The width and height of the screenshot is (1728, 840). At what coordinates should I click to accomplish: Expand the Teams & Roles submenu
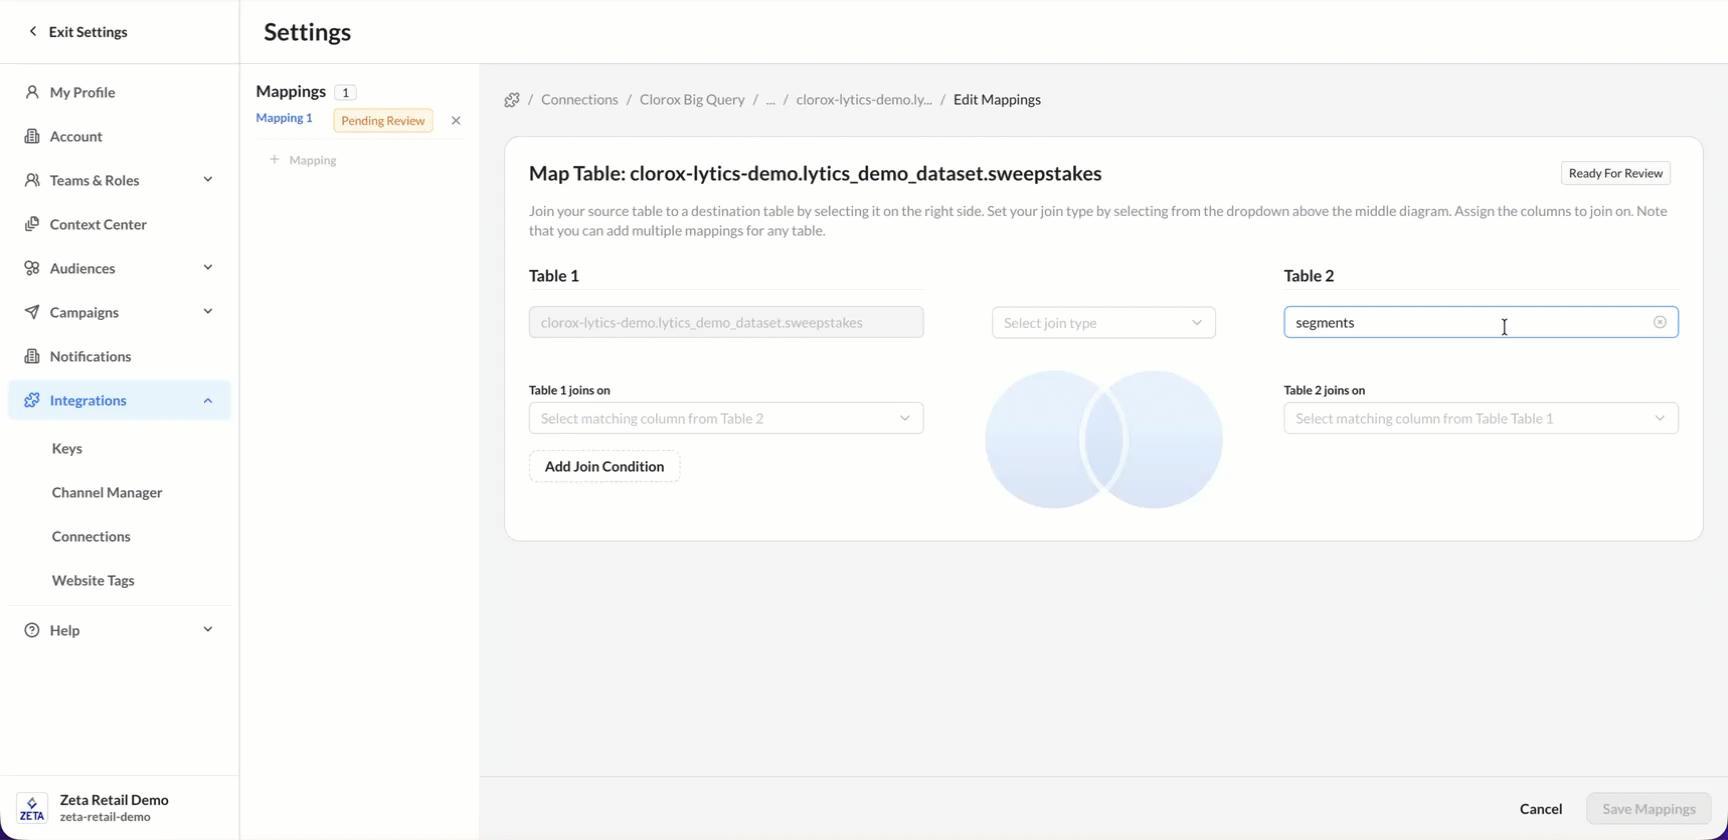(208, 180)
